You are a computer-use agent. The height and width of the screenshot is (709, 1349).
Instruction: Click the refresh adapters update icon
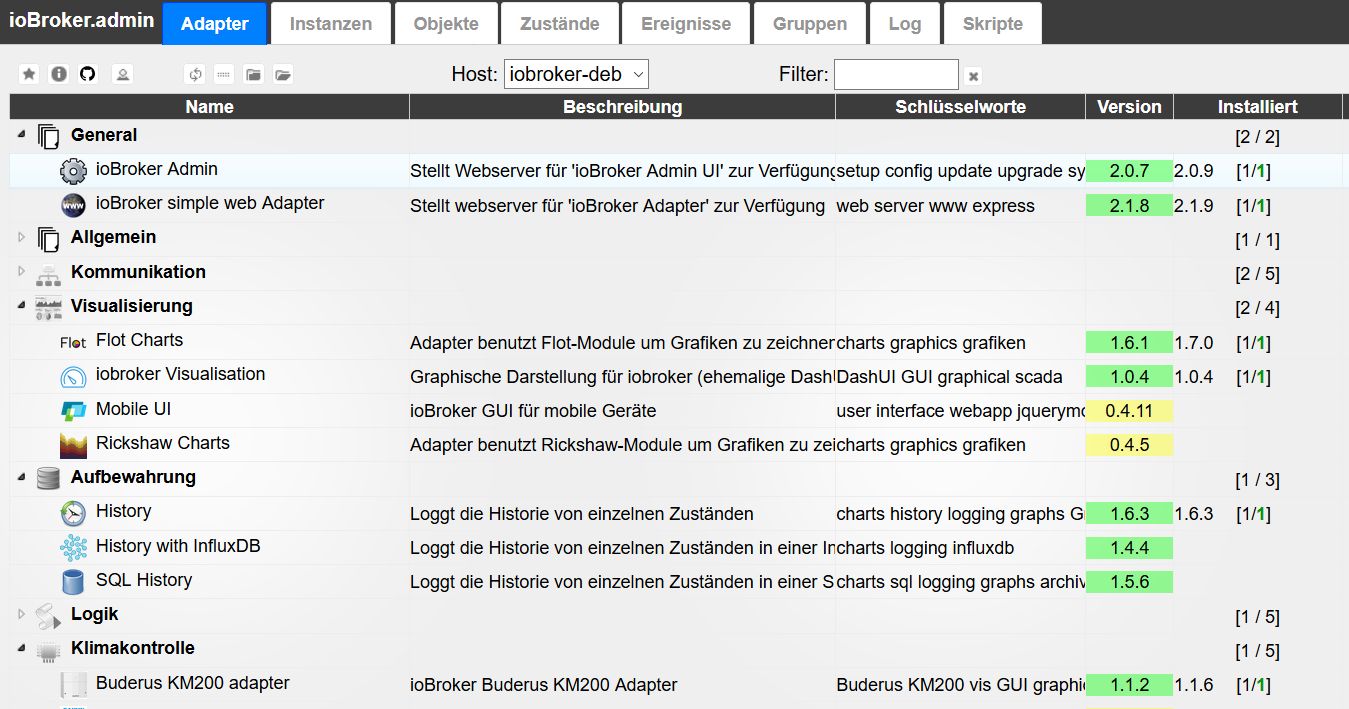point(195,74)
